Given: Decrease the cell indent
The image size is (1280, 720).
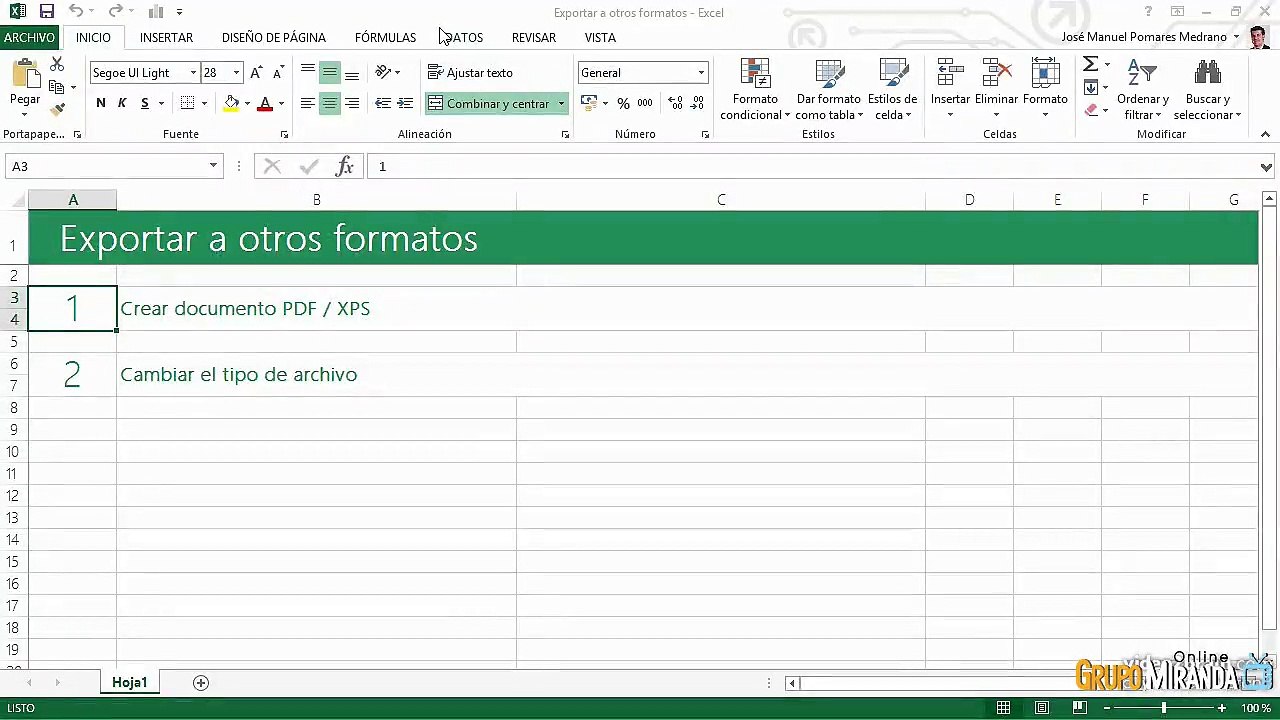Looking at the screenshot, I should (383, 103).
